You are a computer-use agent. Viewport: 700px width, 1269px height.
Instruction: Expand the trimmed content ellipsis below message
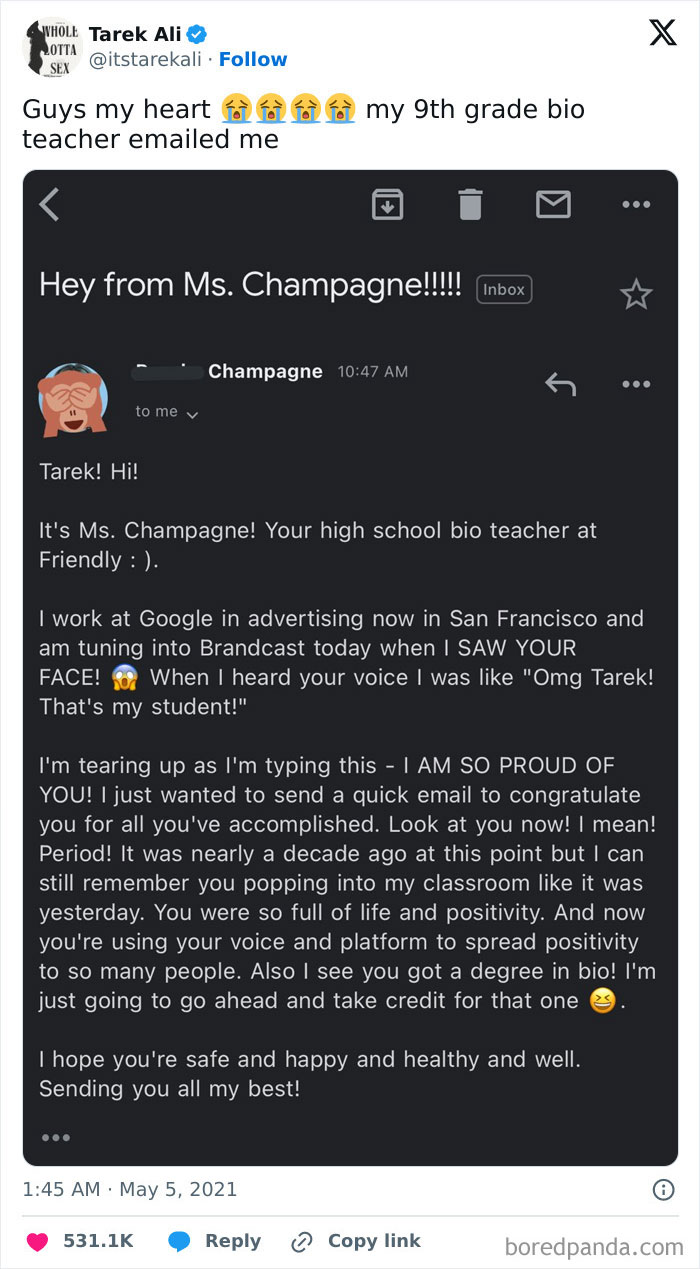coord(55,1137)
